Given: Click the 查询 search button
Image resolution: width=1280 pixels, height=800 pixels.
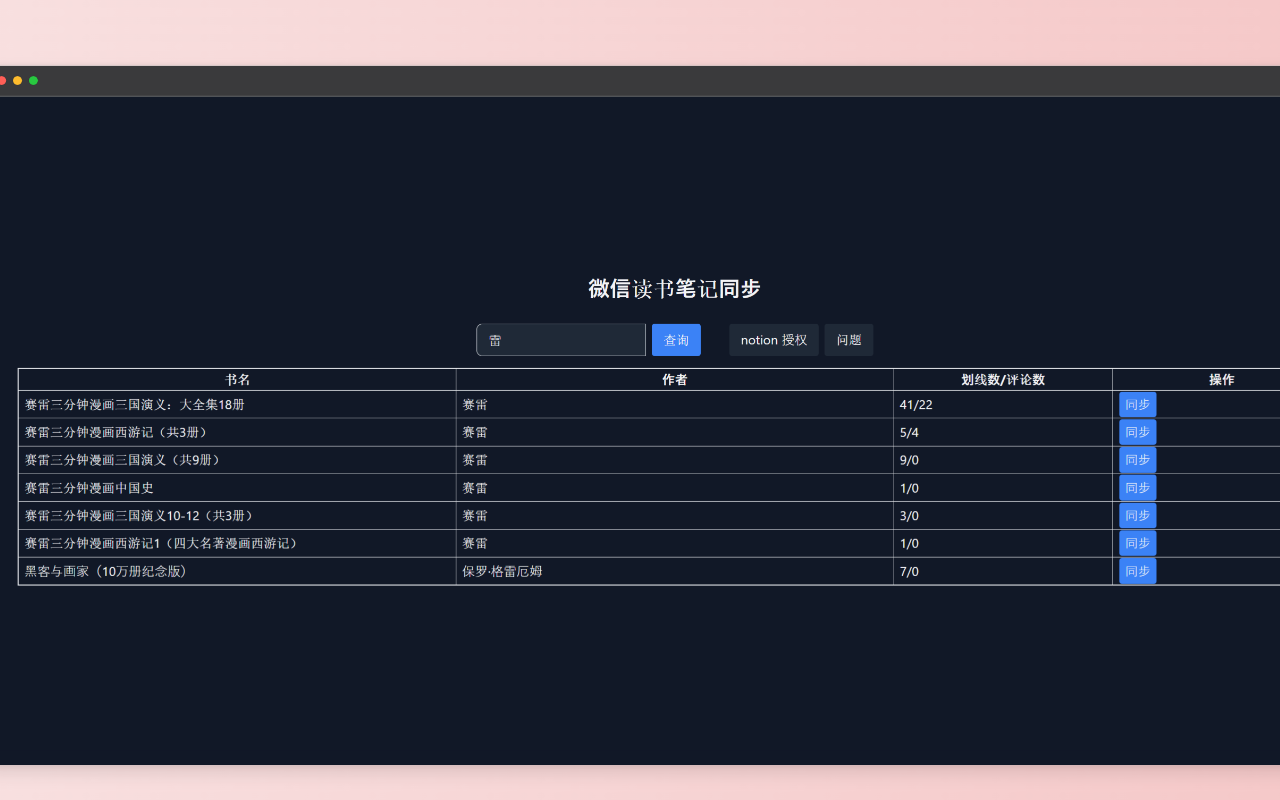Looking at the screenshot, I should click(x=676, y=340).
